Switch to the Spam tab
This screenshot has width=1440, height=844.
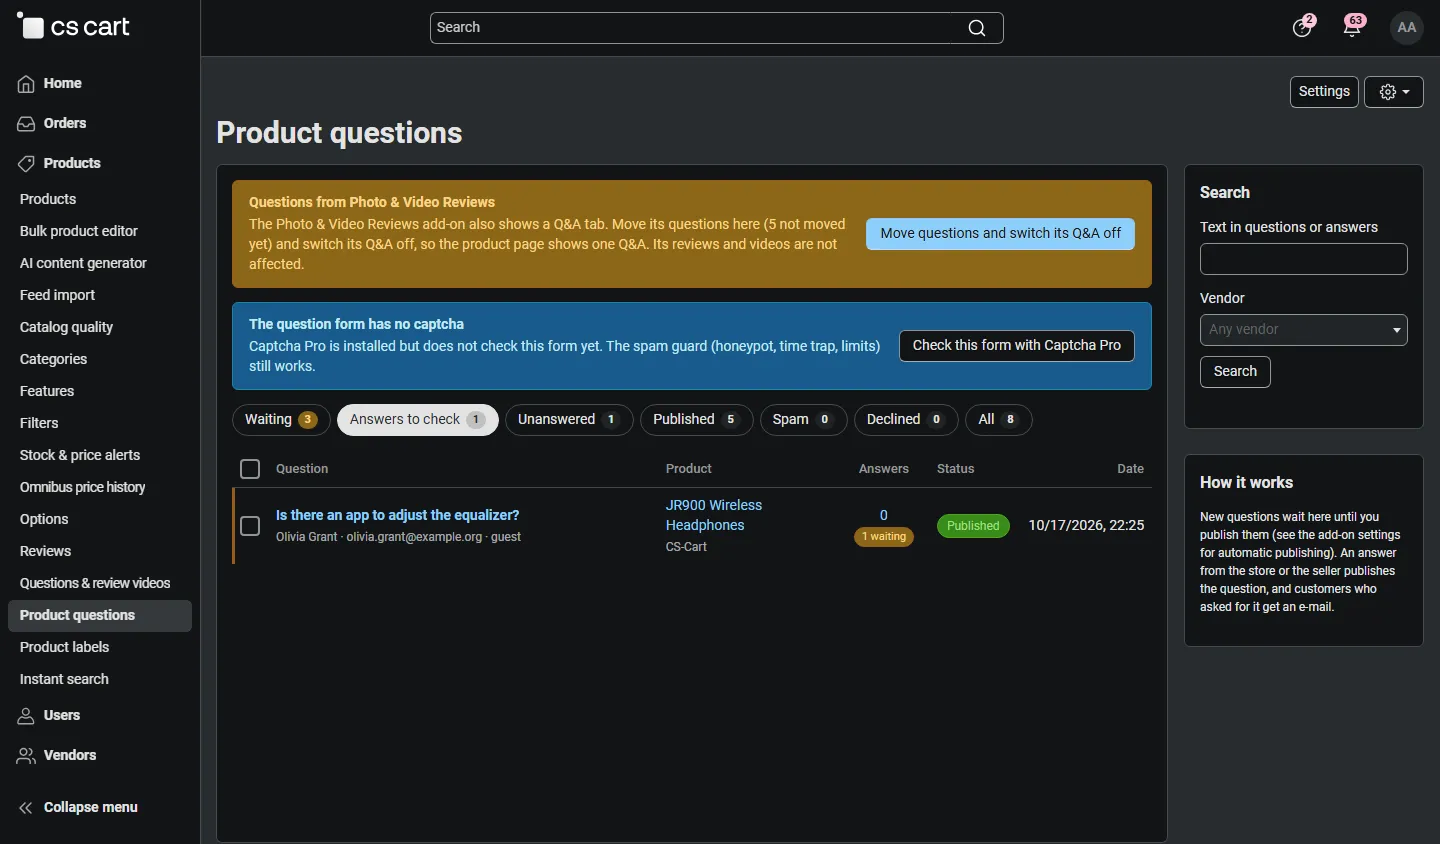pos(803,420)
